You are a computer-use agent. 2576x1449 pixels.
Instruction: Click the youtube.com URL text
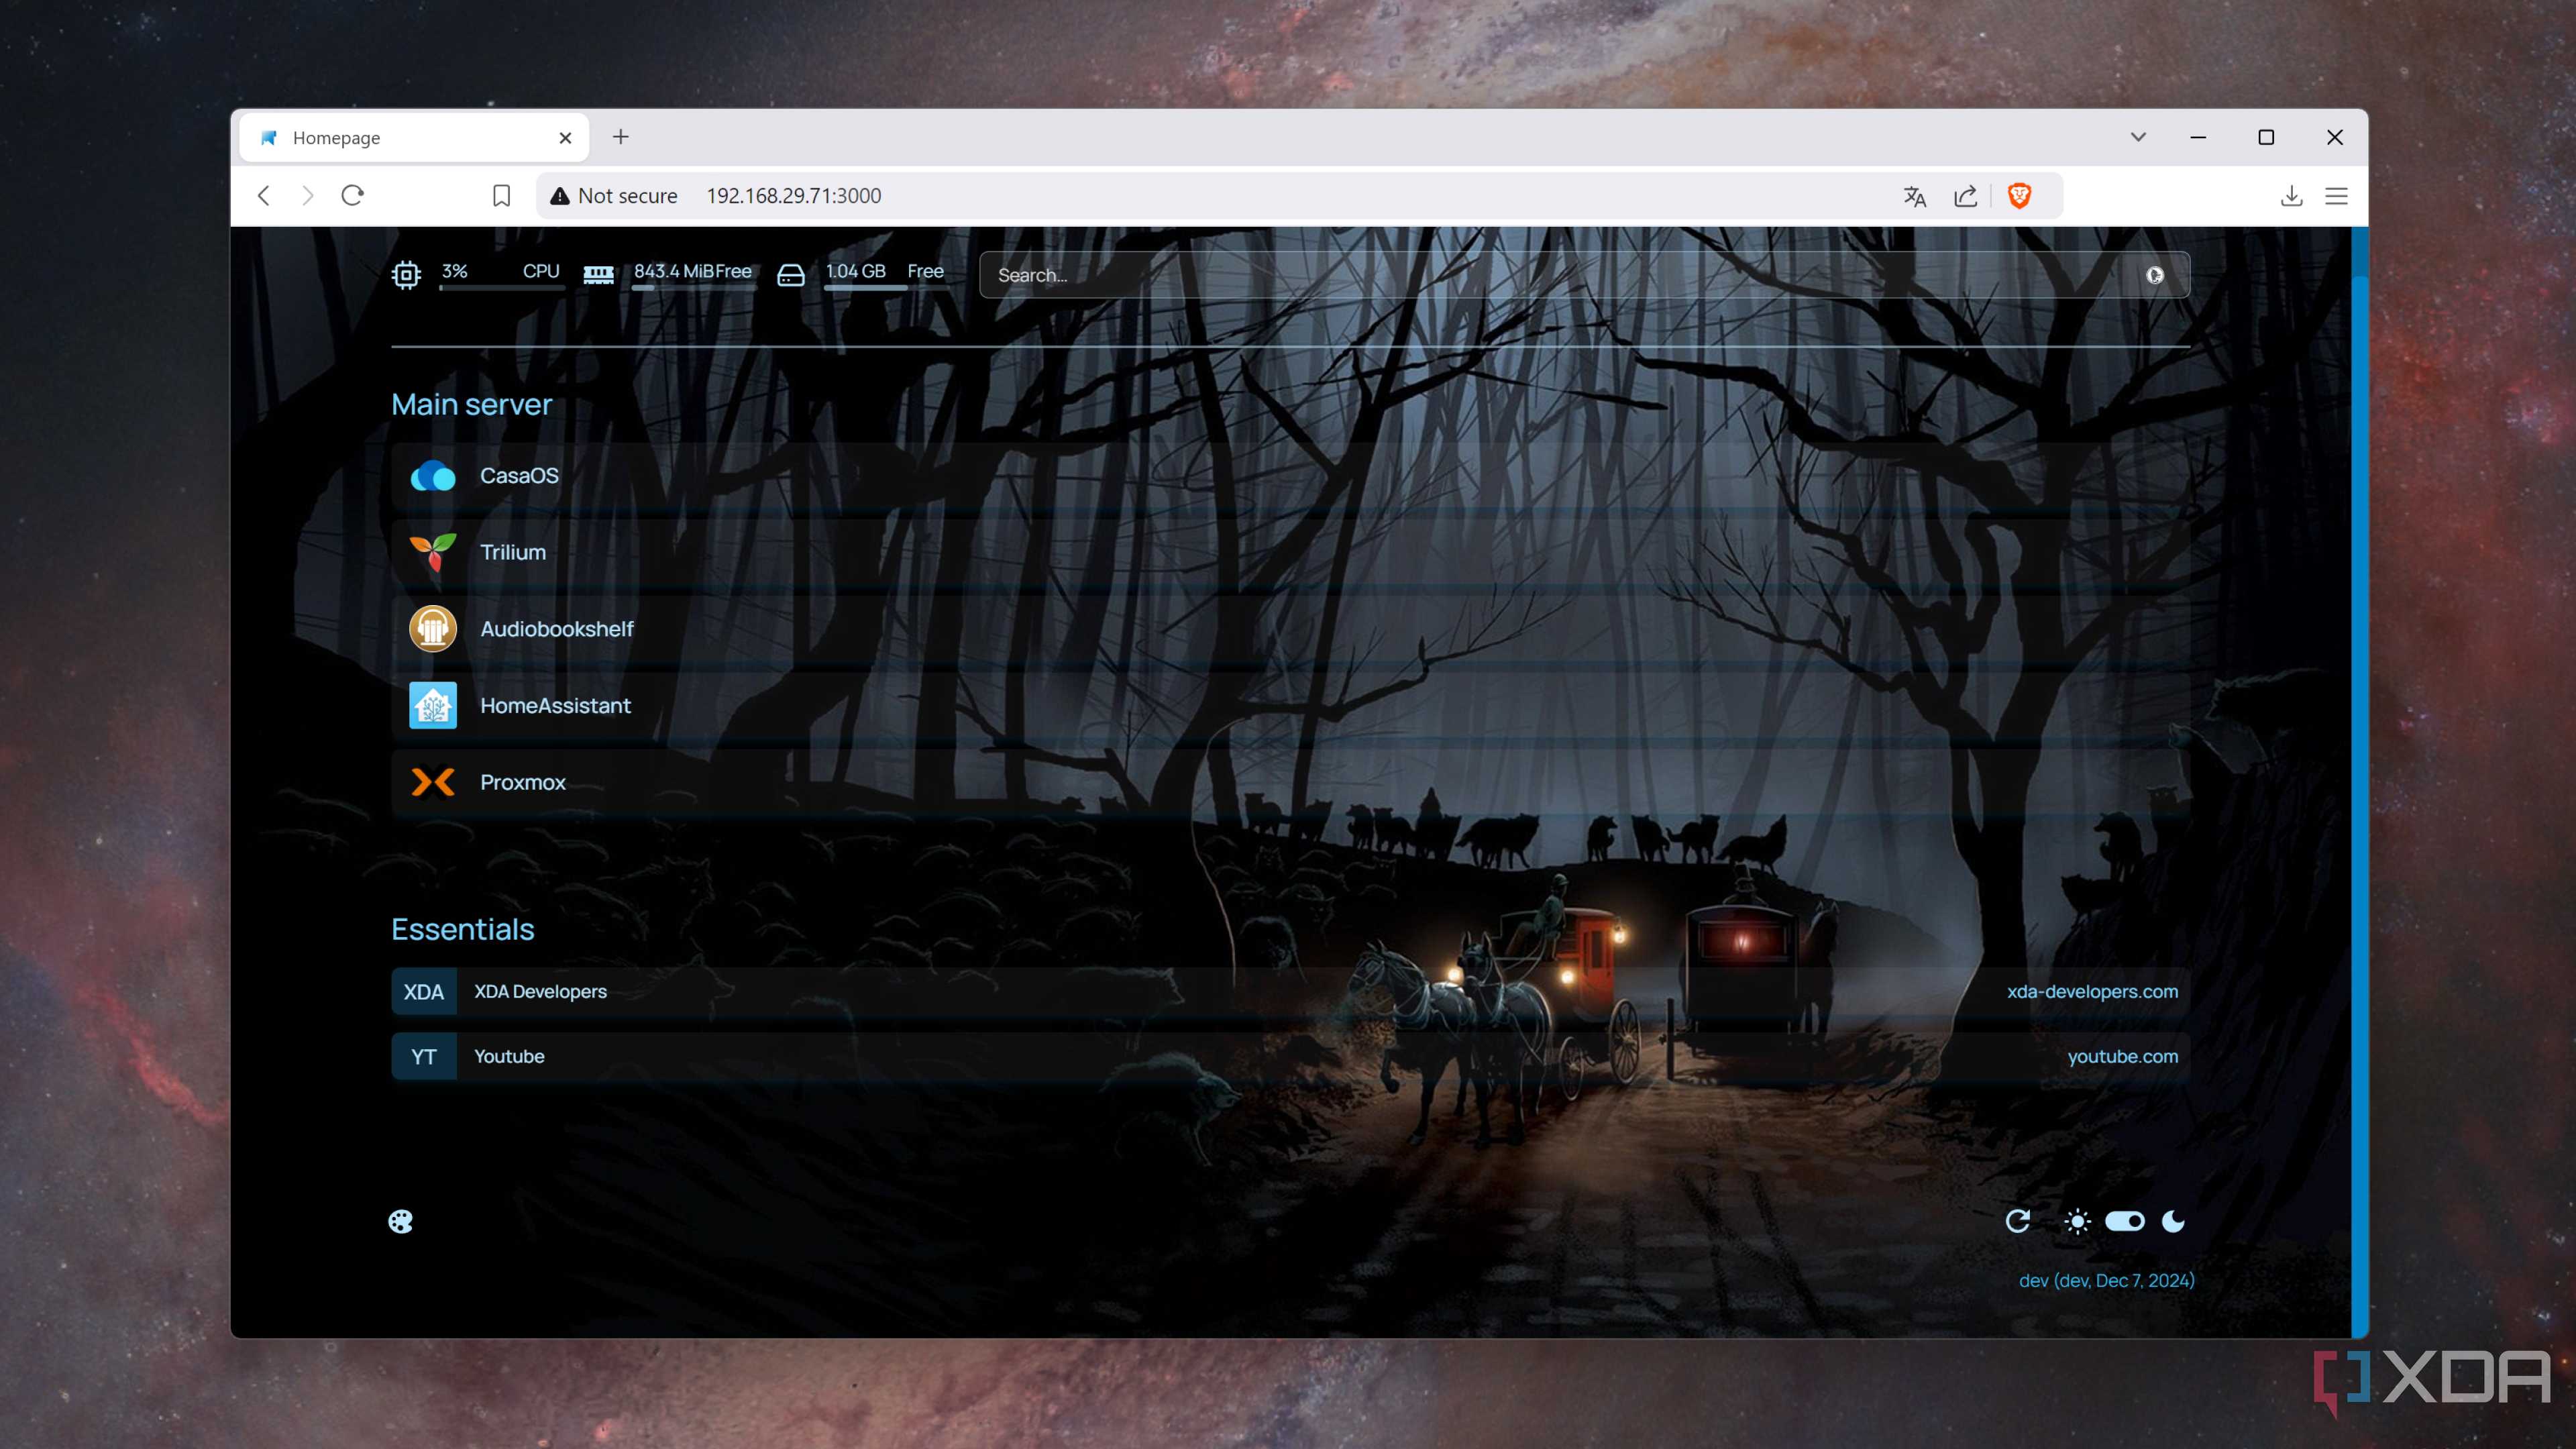click(x=2122, y=1056)
